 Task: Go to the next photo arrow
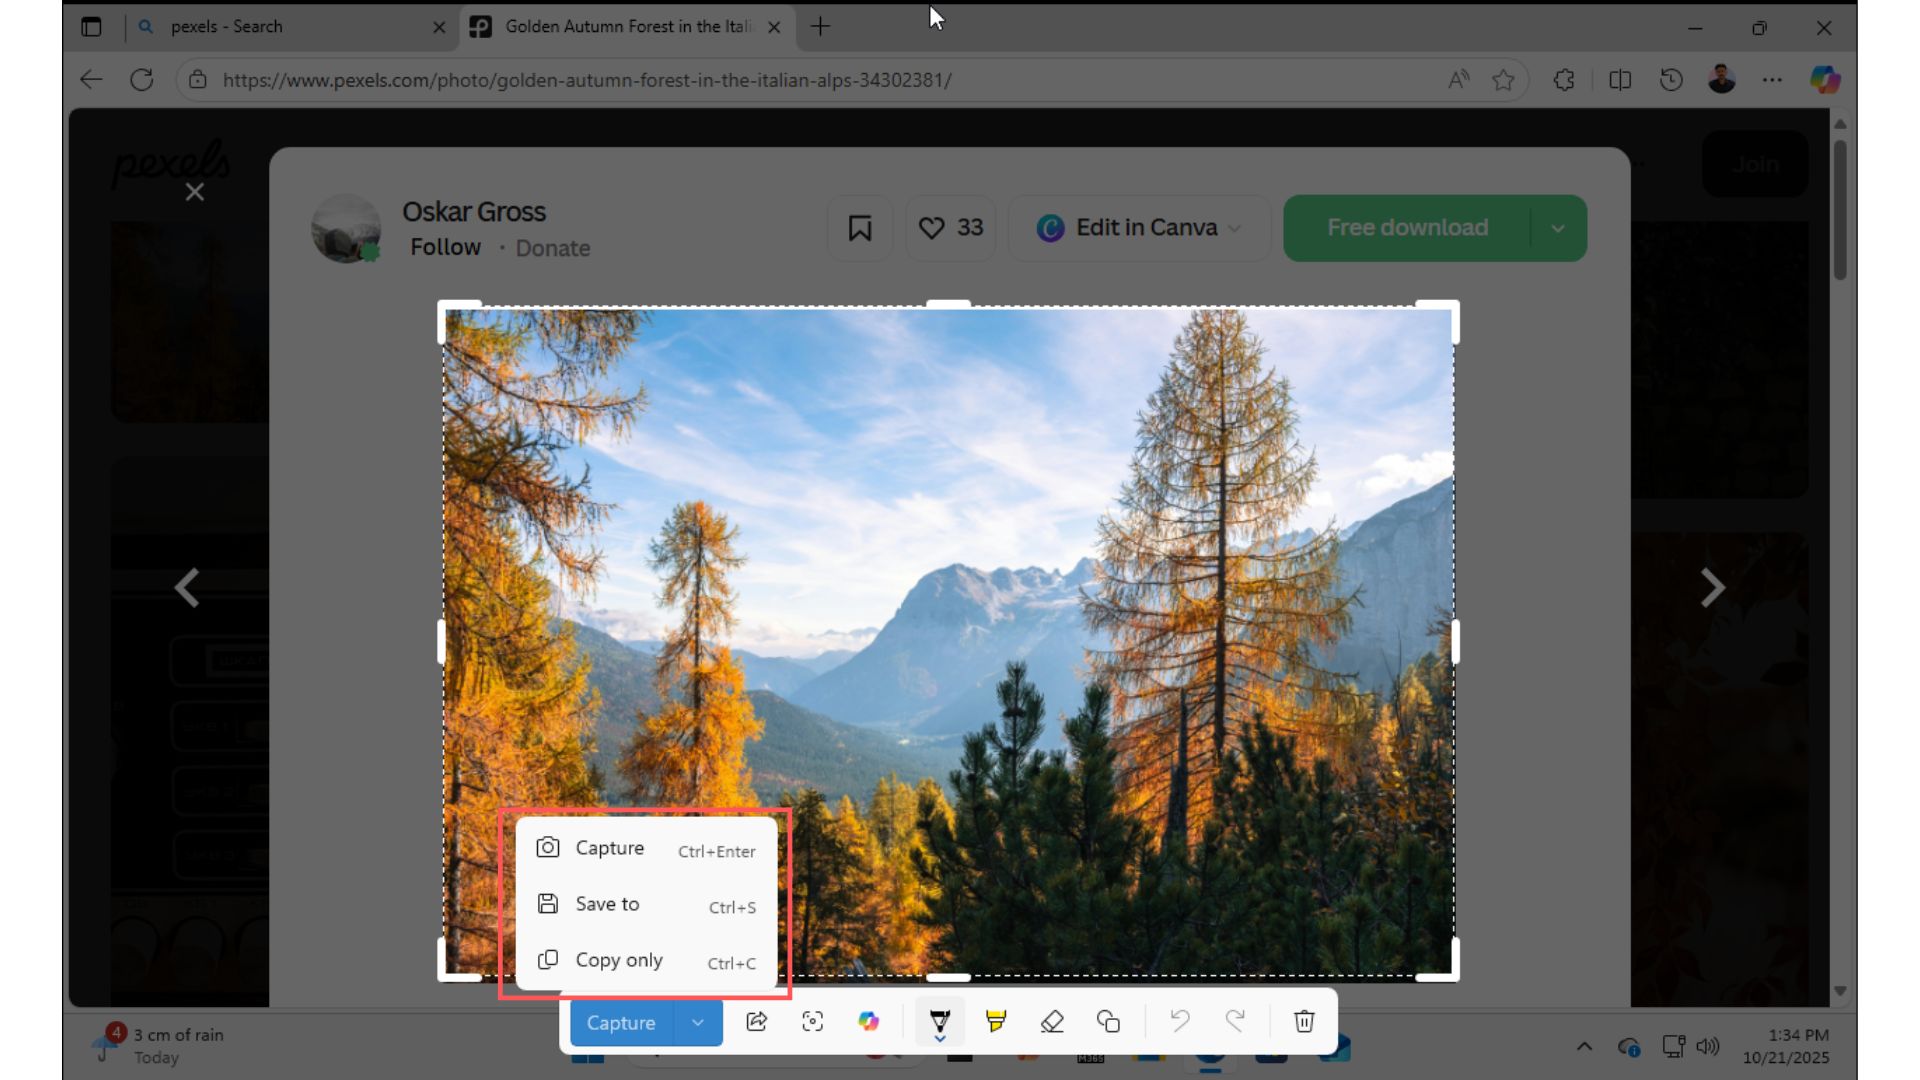(1712, 588)
